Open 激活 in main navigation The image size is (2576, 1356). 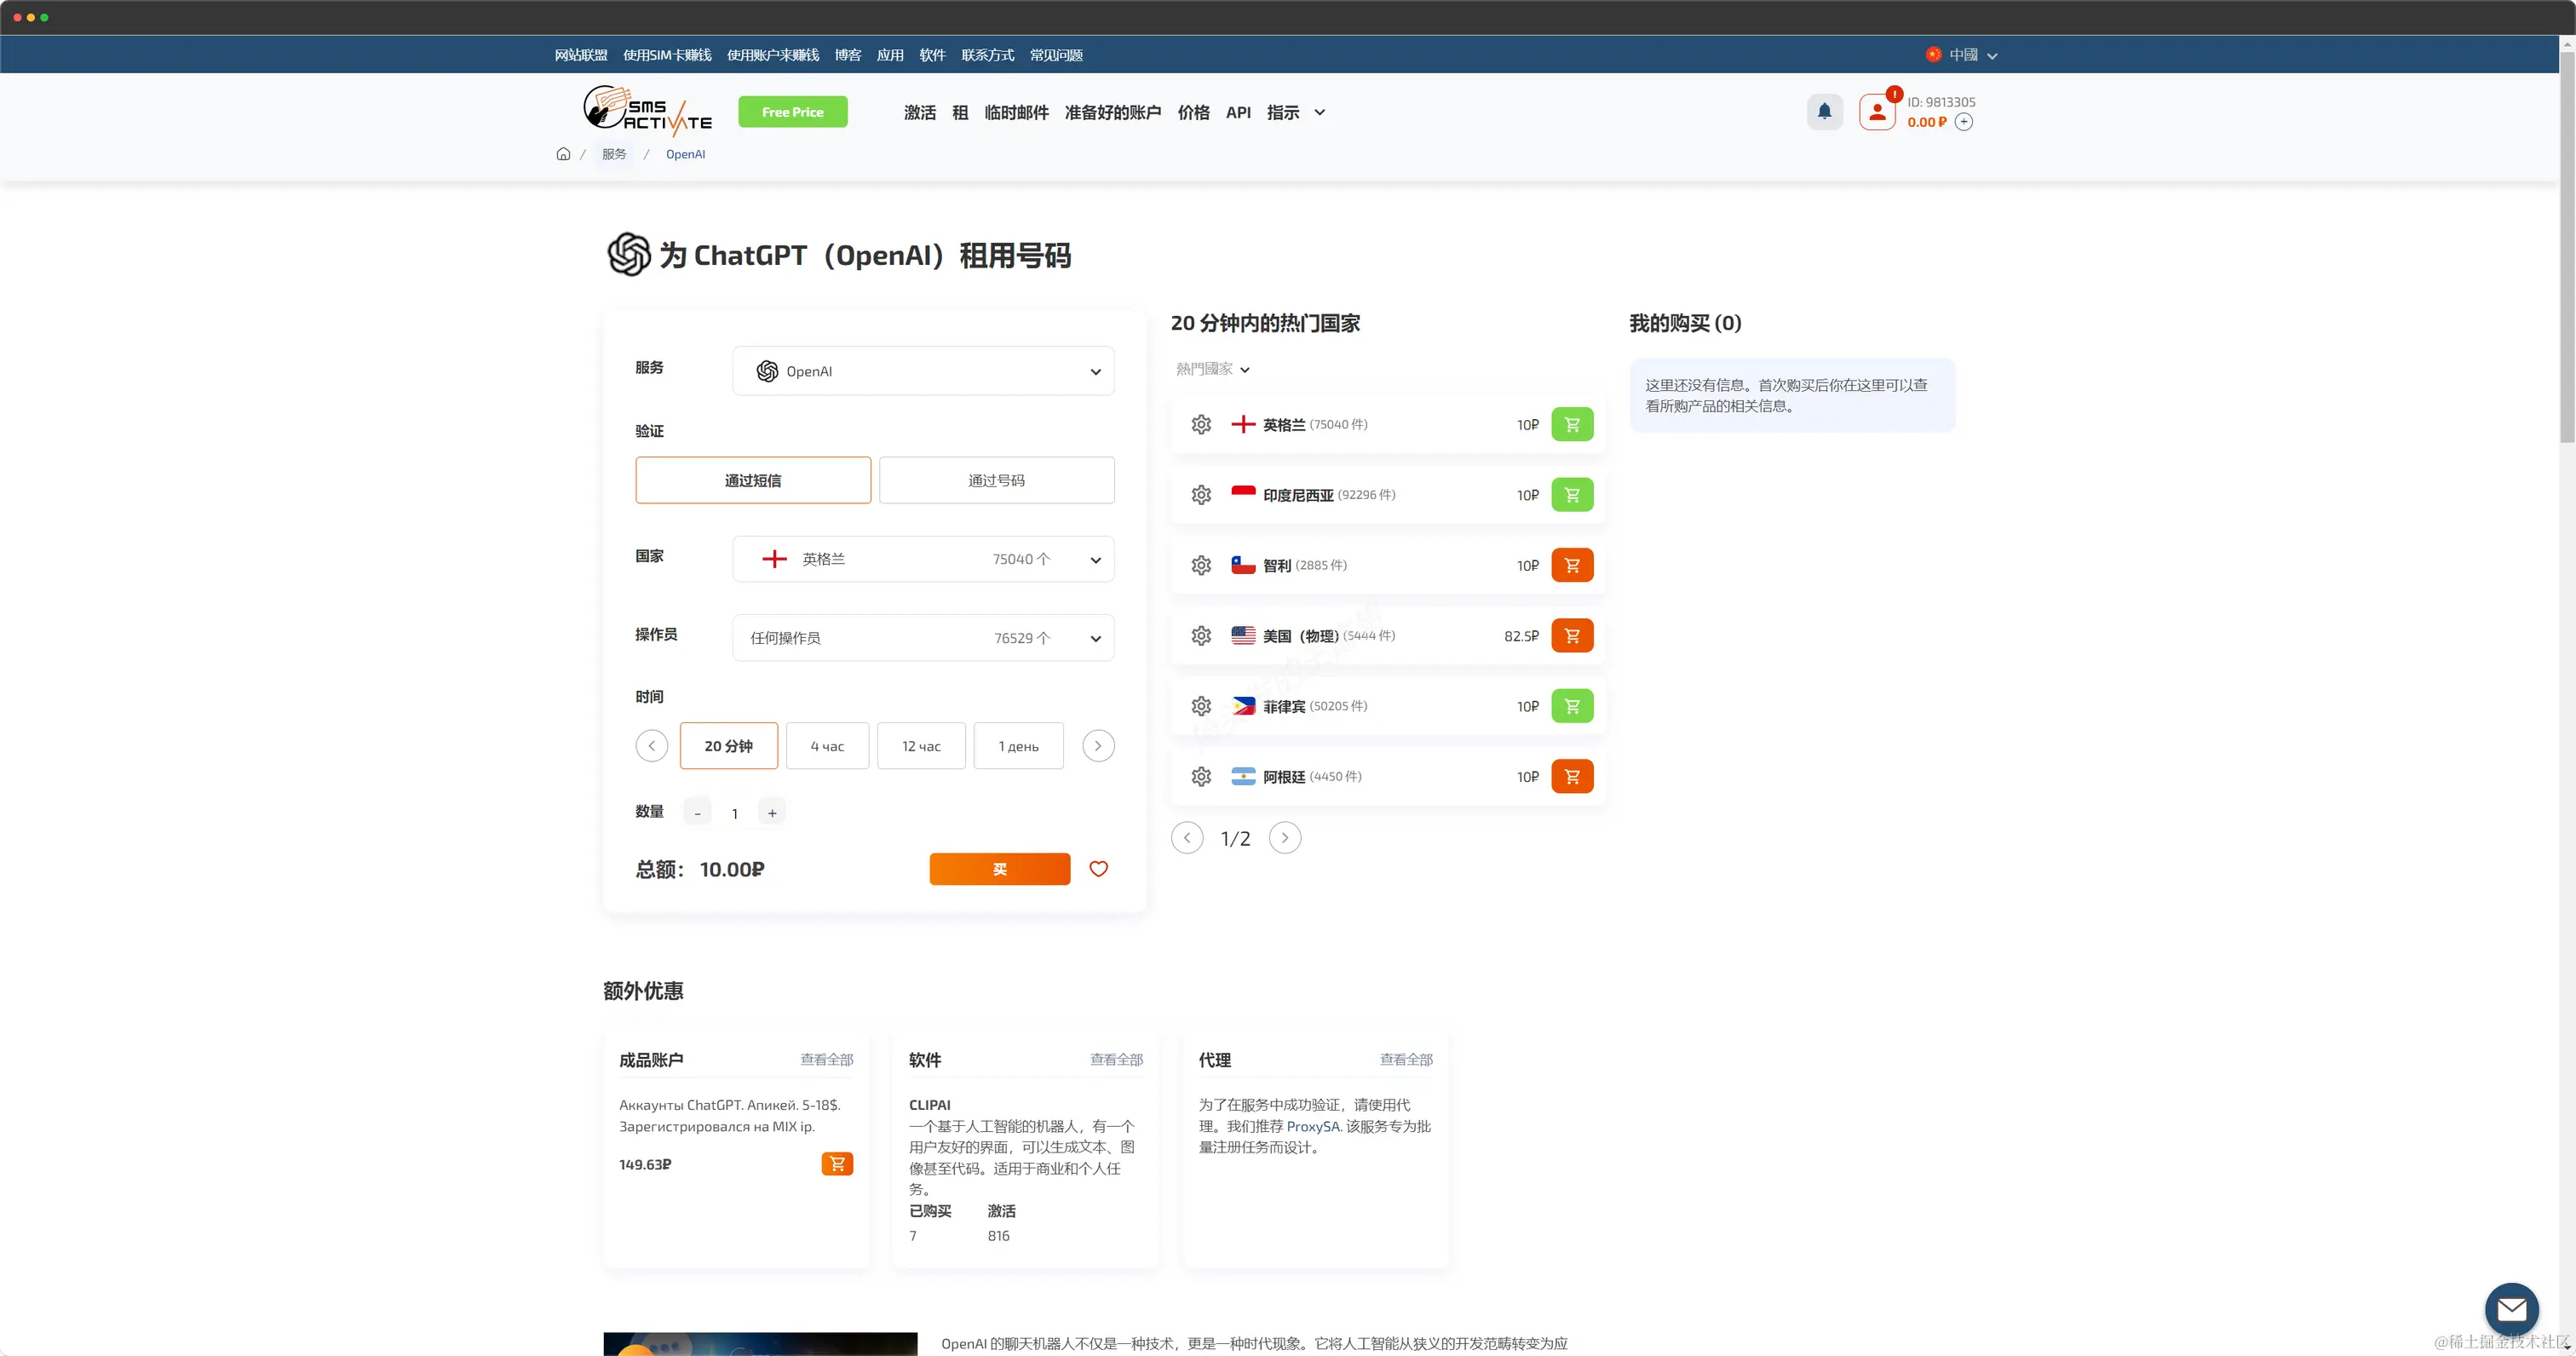920,112
